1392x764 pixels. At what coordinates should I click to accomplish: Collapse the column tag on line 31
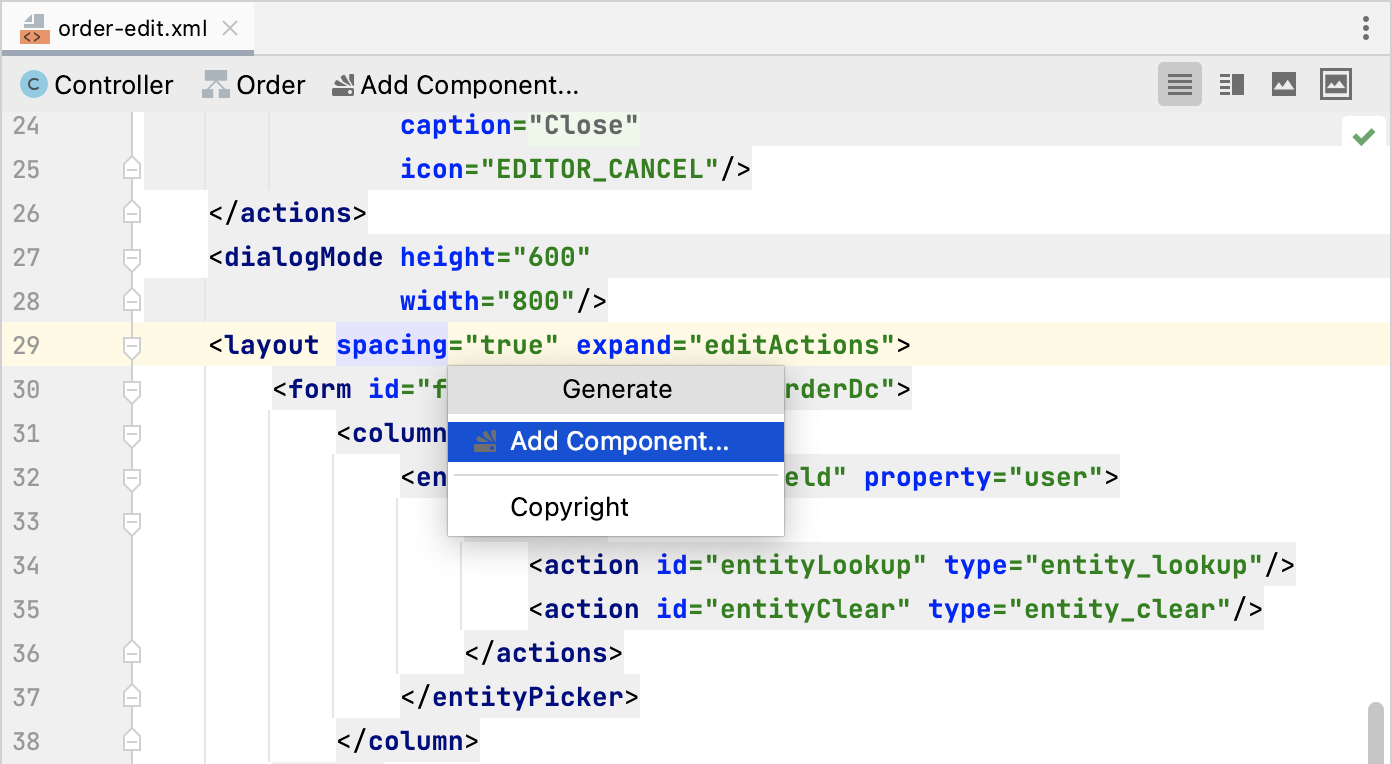click(131, 433)
